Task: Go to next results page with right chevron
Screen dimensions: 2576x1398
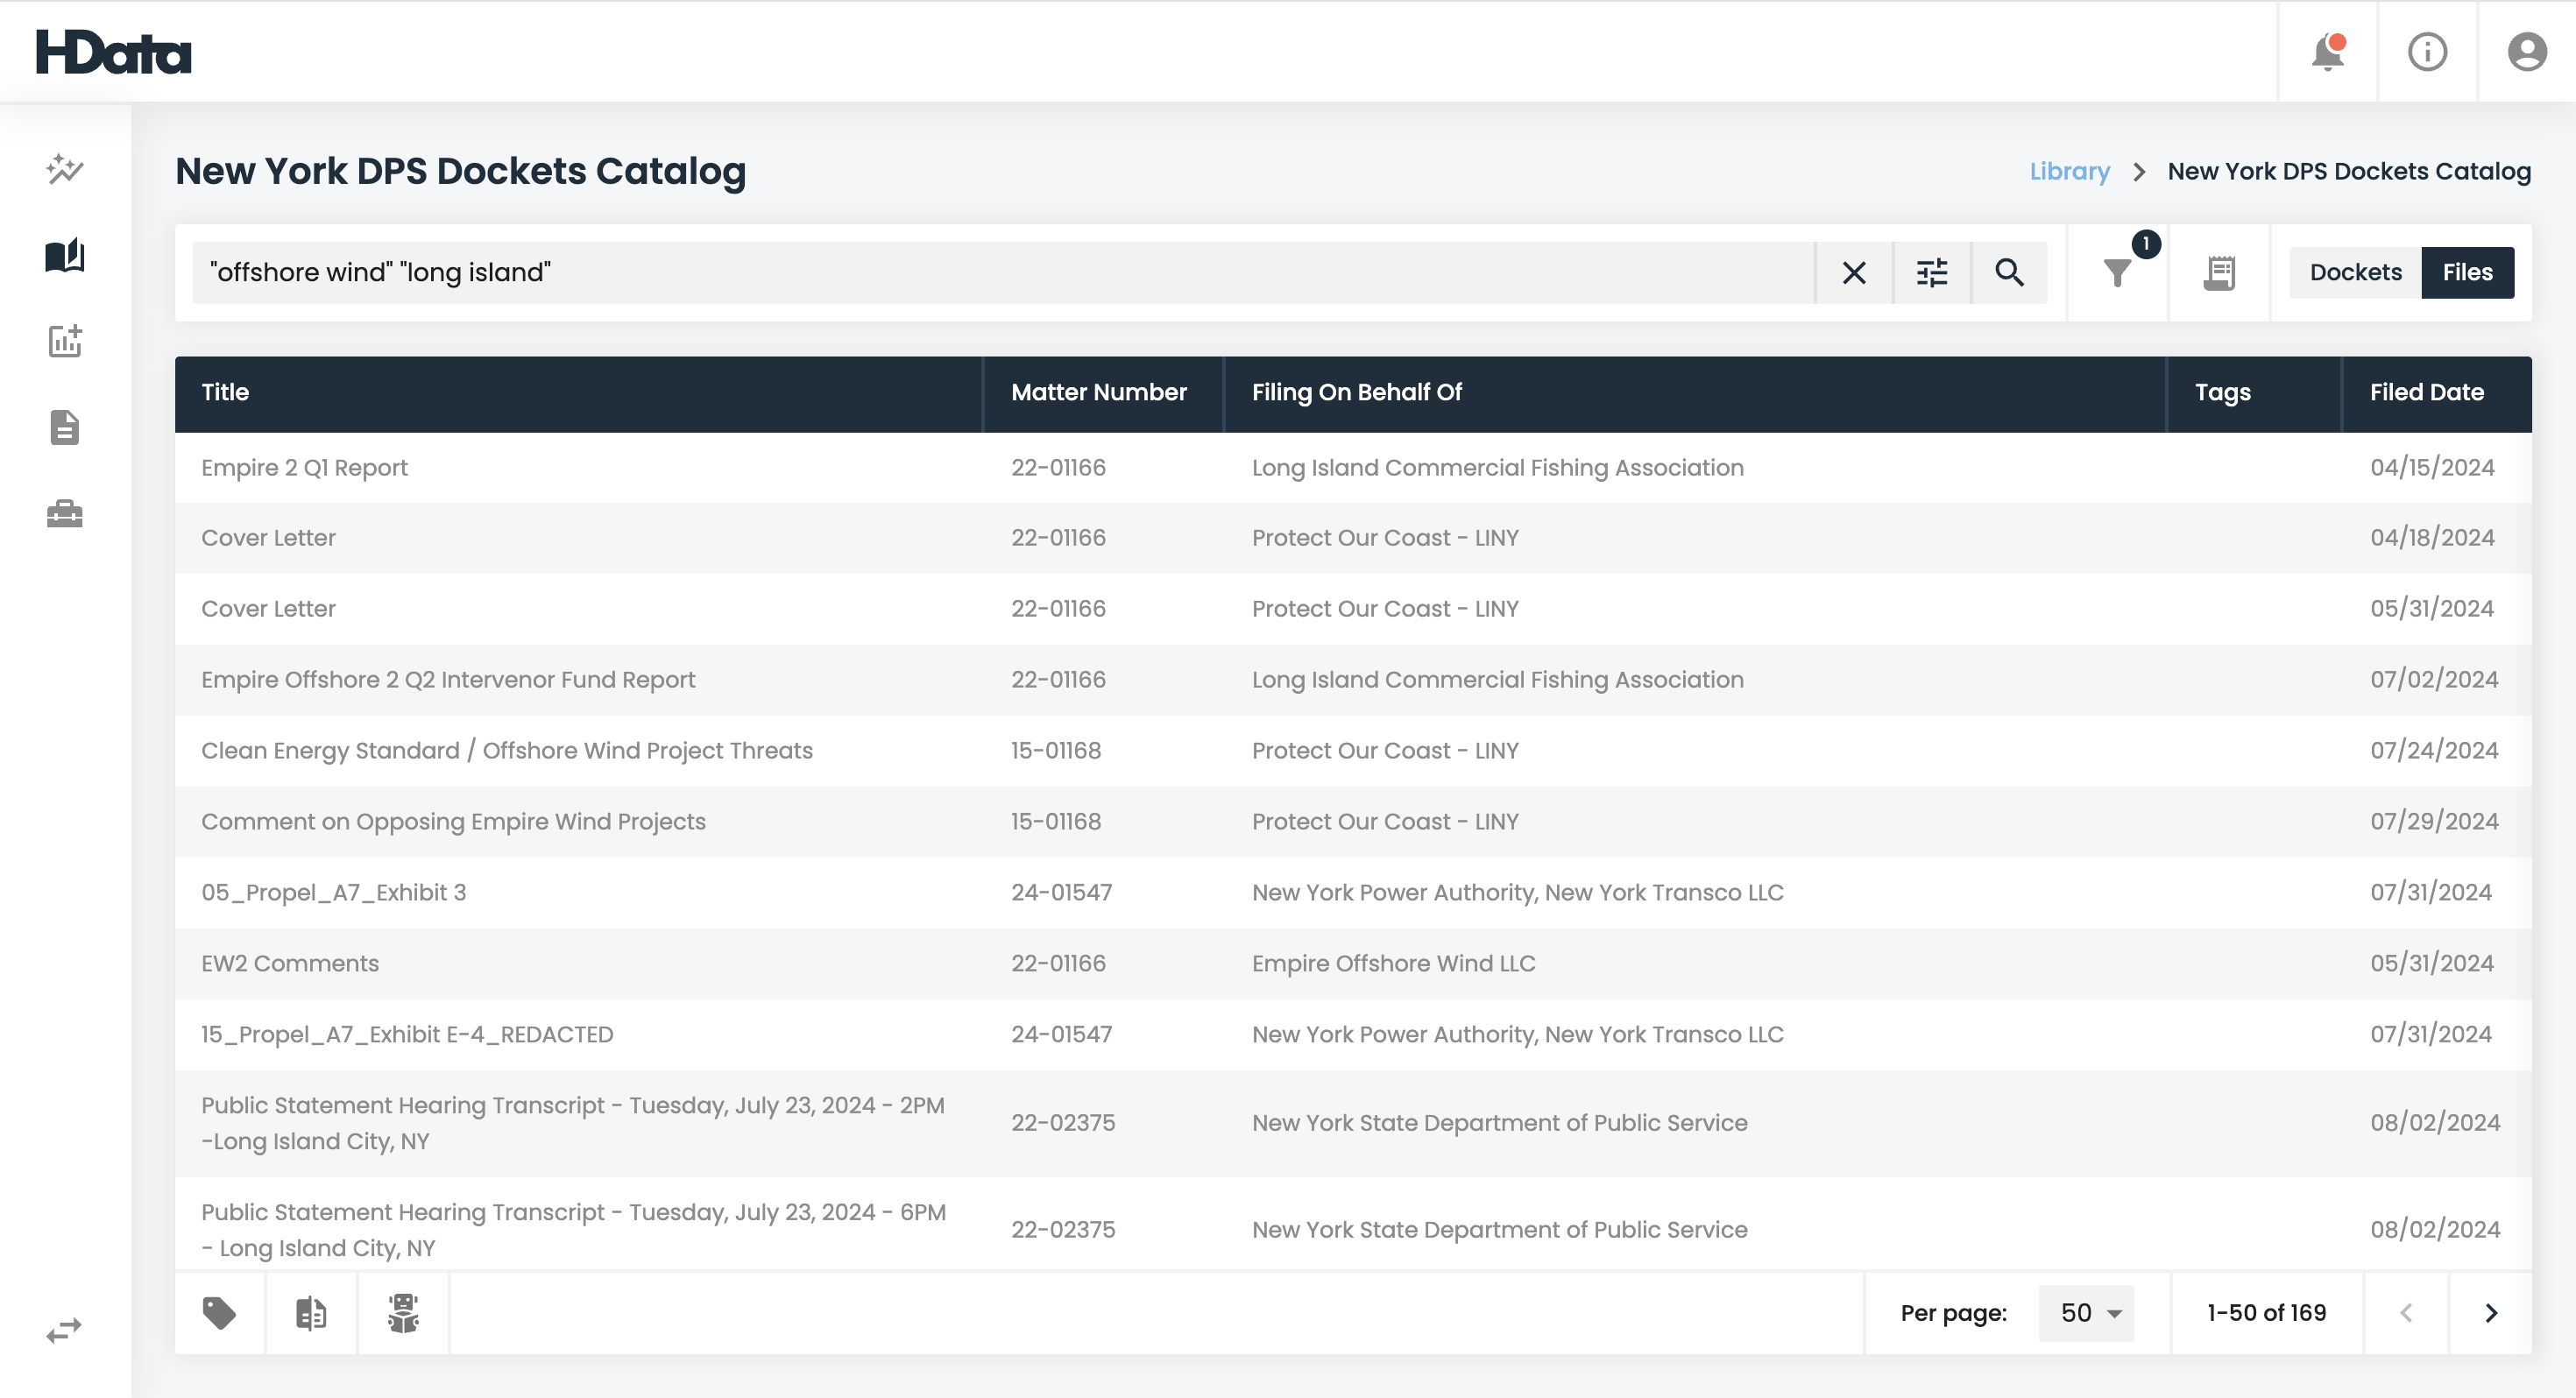Action: click(2490, 1312)
